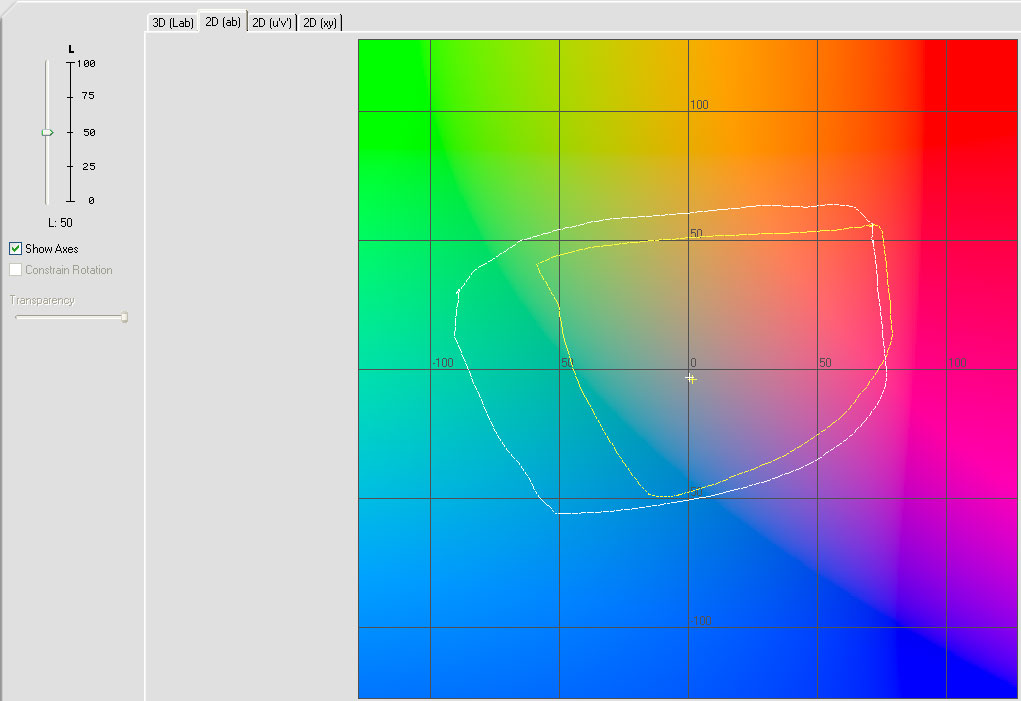Click the 100 mark on the L scale
Image resolution: width=1021 pixels, height=701 pixels.
[86, 63]
